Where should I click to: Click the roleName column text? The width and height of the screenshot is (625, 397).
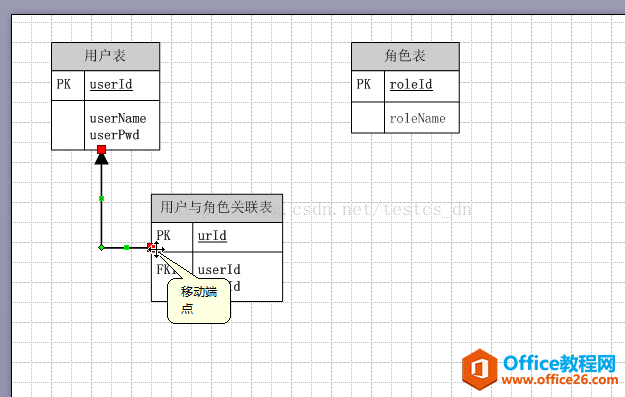pyautogui.click(x=417, y=118)
